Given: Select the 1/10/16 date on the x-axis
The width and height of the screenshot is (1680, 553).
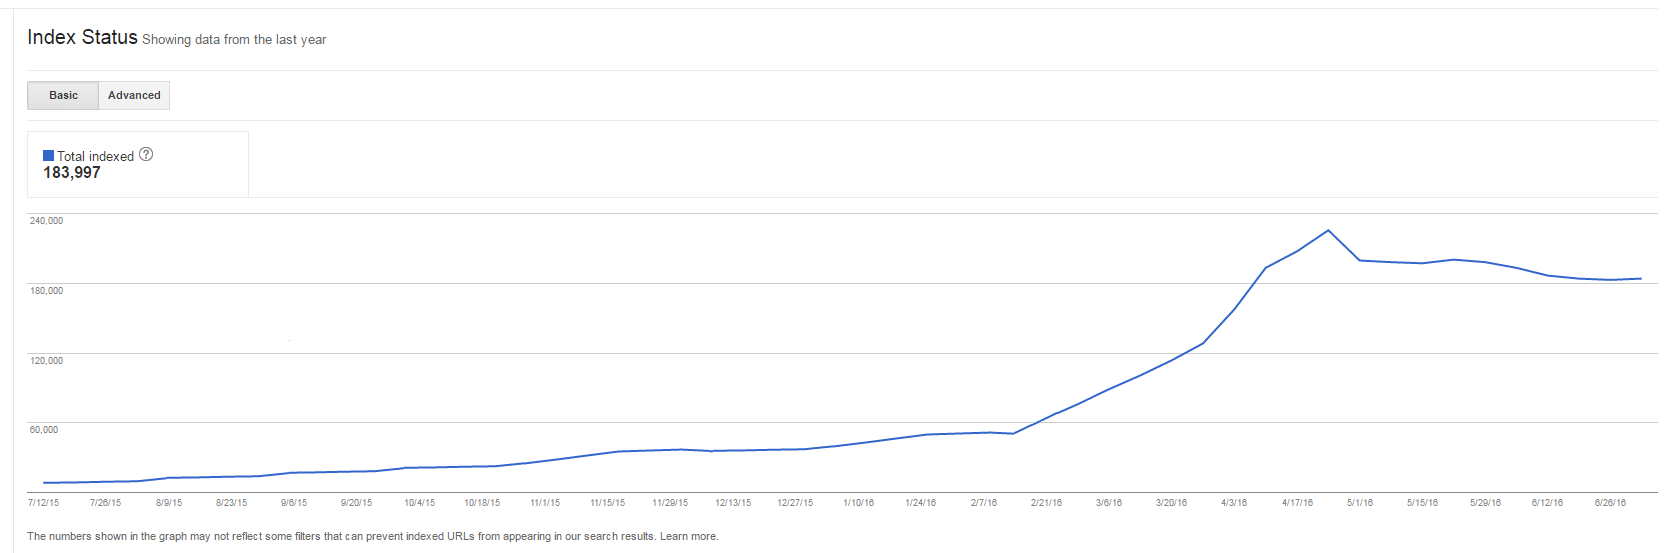Looking at the screenshot, I should coord(858,503).
